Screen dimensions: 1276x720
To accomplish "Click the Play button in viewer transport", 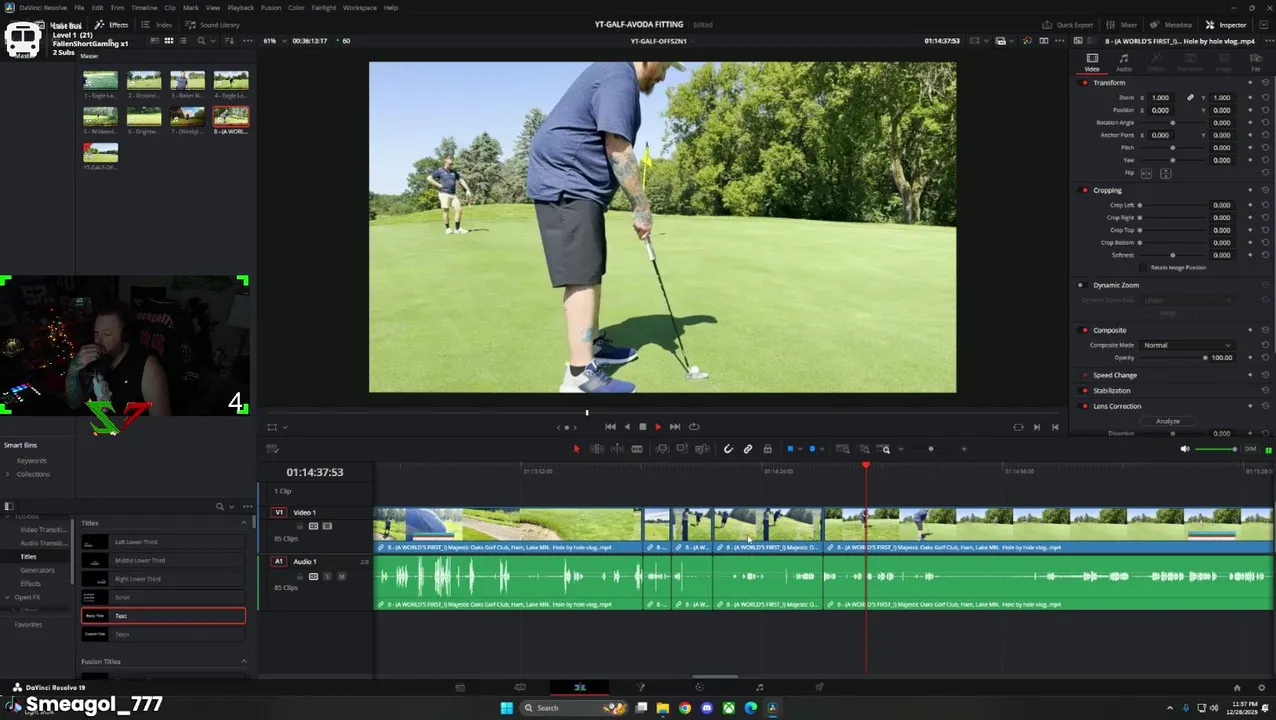I will (658, 427).
